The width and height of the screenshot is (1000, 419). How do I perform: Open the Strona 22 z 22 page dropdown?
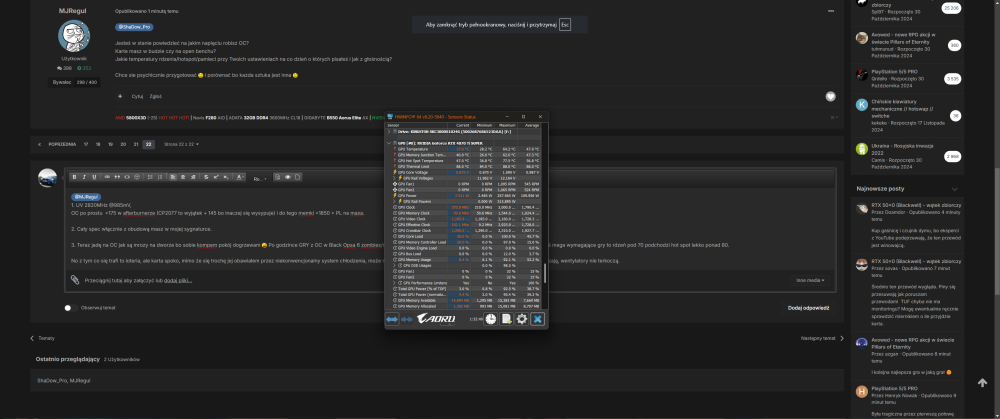(x=181, y=145)
